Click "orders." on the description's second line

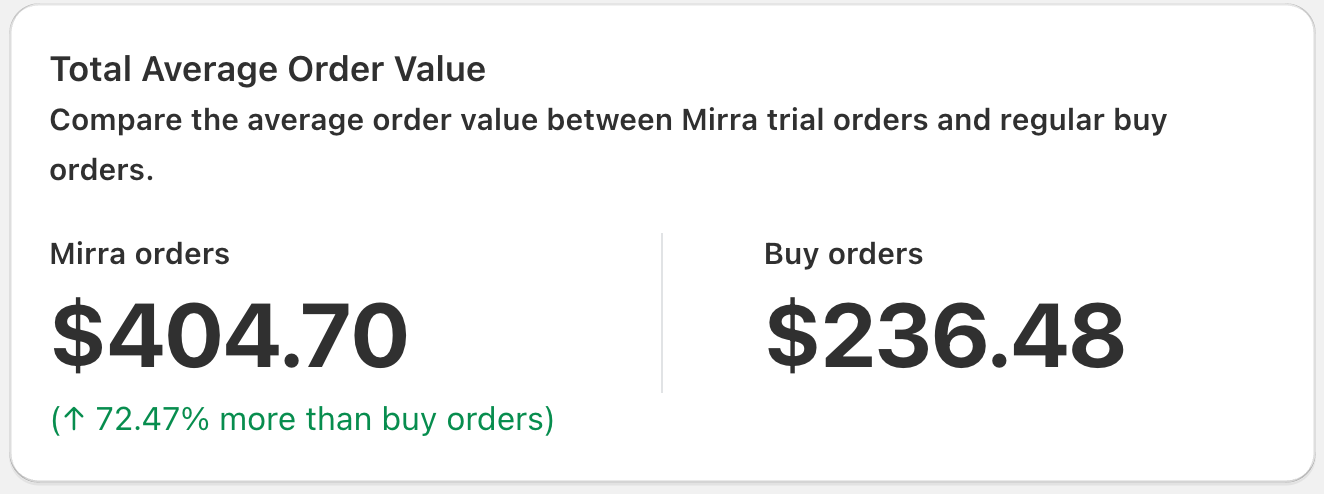click(101, 170)
